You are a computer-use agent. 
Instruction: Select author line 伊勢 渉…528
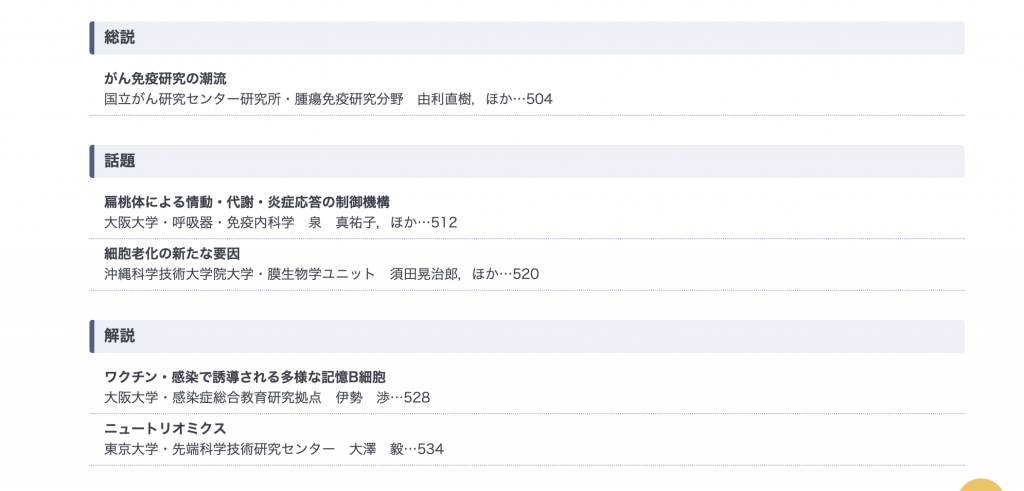click(x=383, y=398)
